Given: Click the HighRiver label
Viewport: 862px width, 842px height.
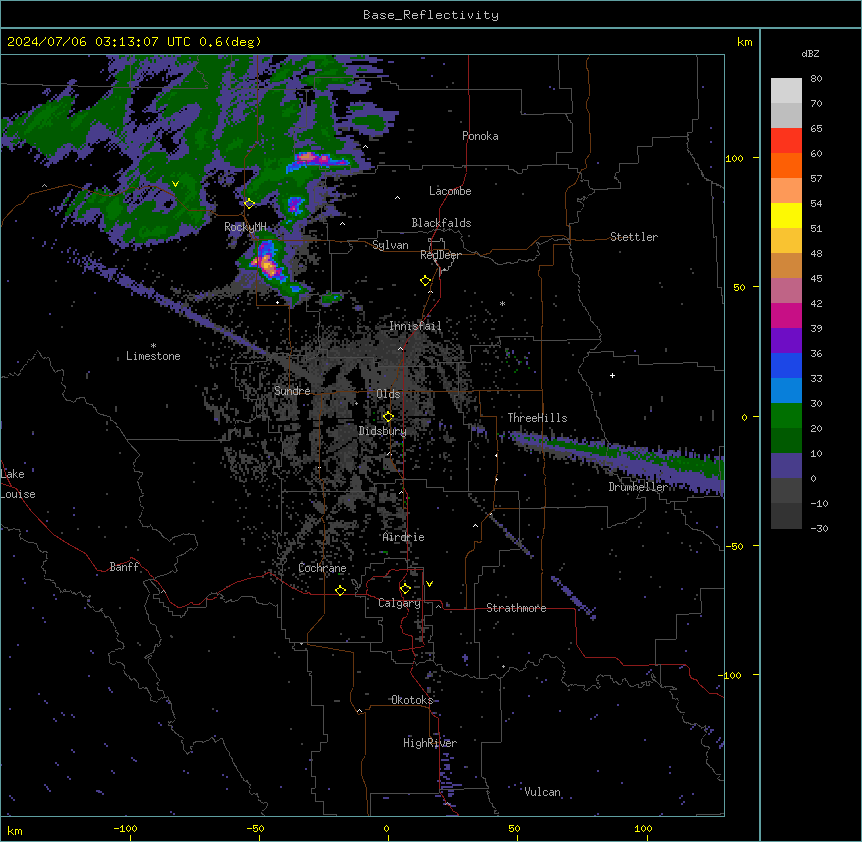Looking at the screenshot, I should pyautogui.click(x=430, y=743).
